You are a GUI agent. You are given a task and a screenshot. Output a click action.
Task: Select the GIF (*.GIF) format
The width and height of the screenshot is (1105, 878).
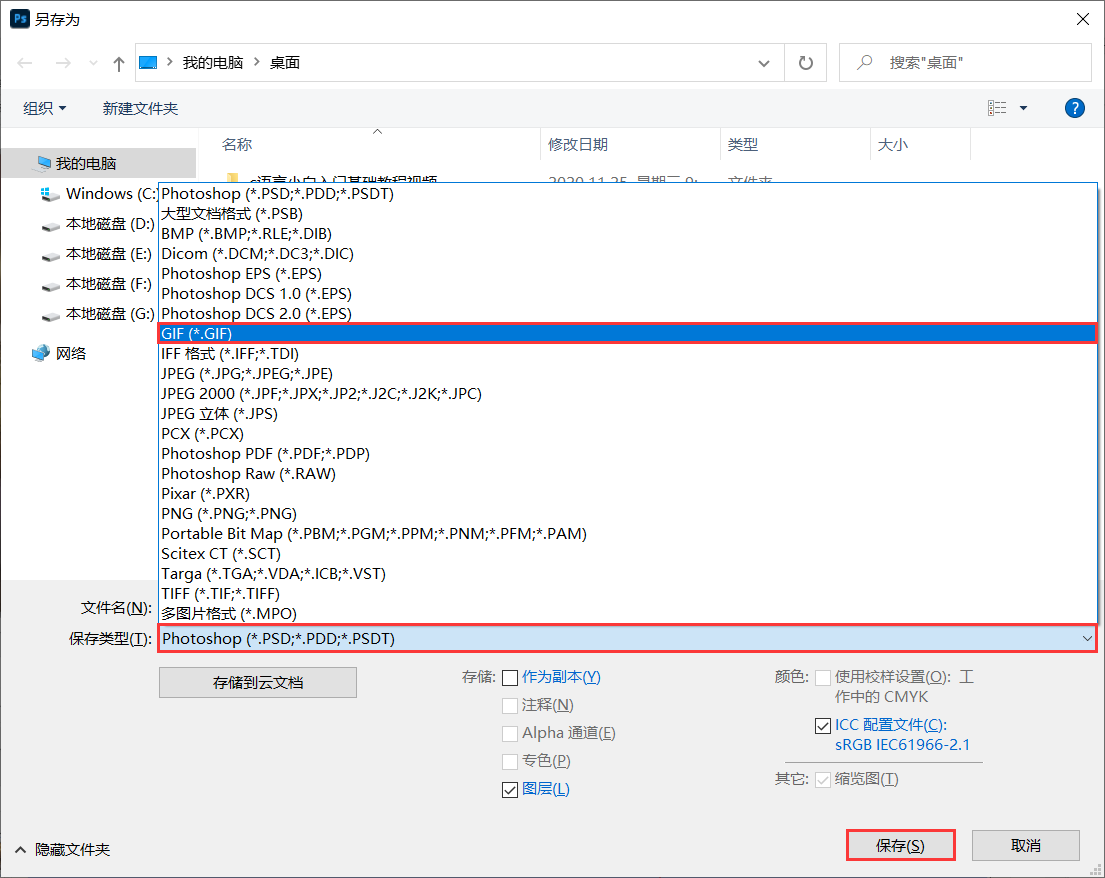click(627, 333)
